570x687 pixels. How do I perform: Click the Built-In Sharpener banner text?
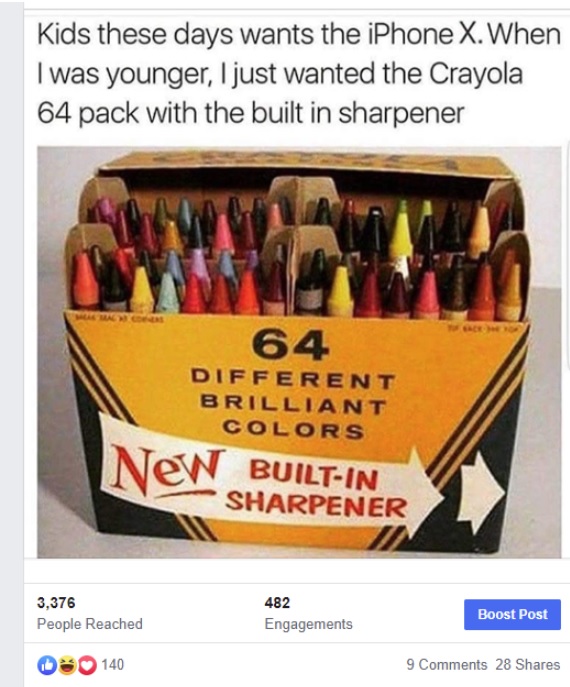point(316,491)
